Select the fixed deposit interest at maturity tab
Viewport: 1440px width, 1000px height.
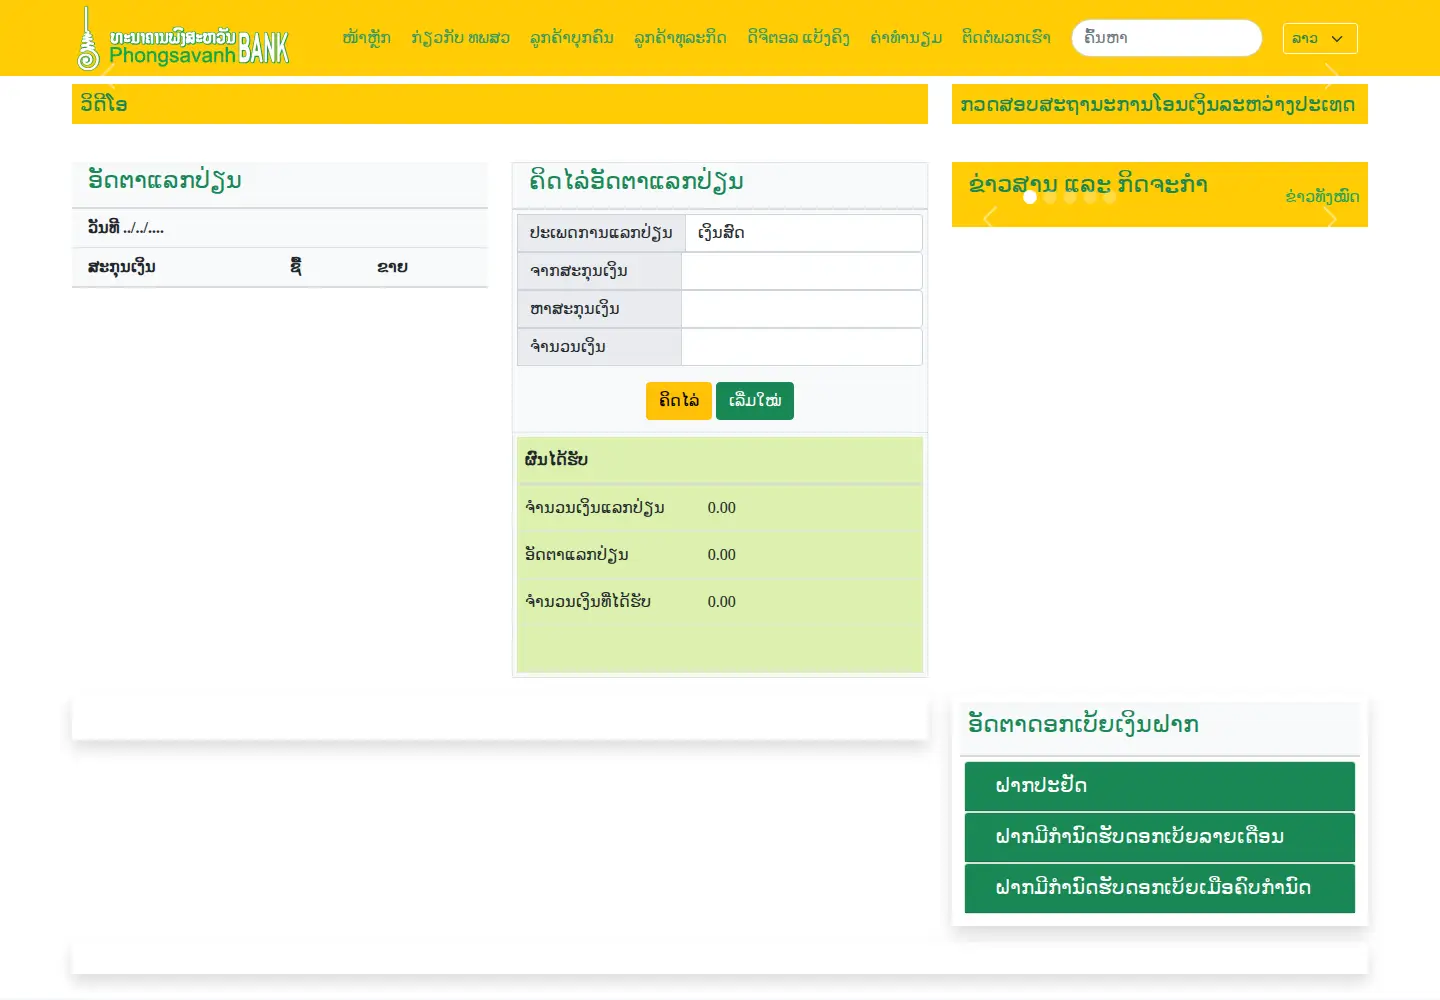click(1160, 888)
